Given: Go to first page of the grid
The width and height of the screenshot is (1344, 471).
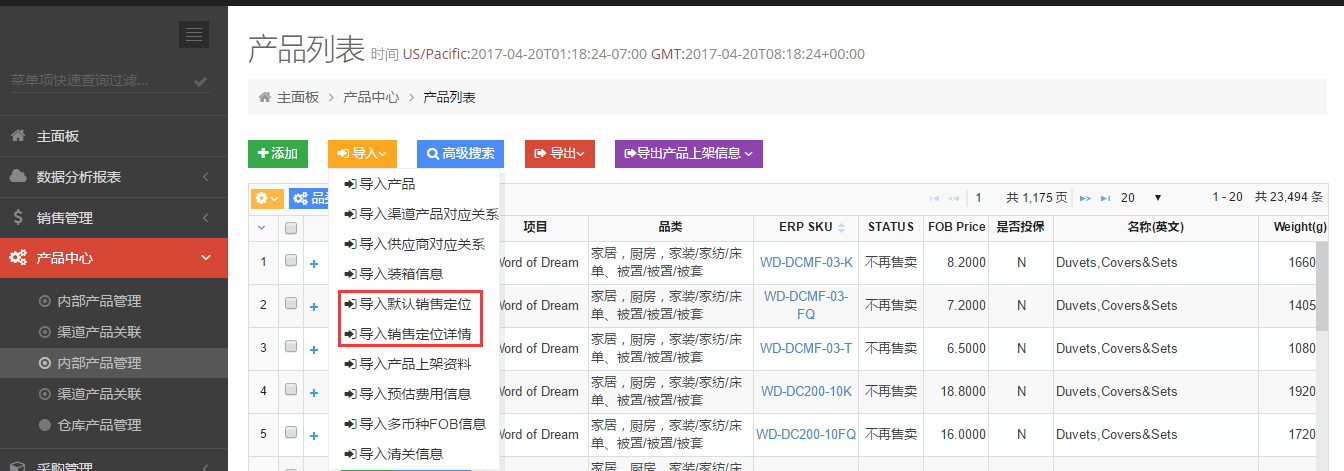Looking at the screenshot, I should coord(935,198).
